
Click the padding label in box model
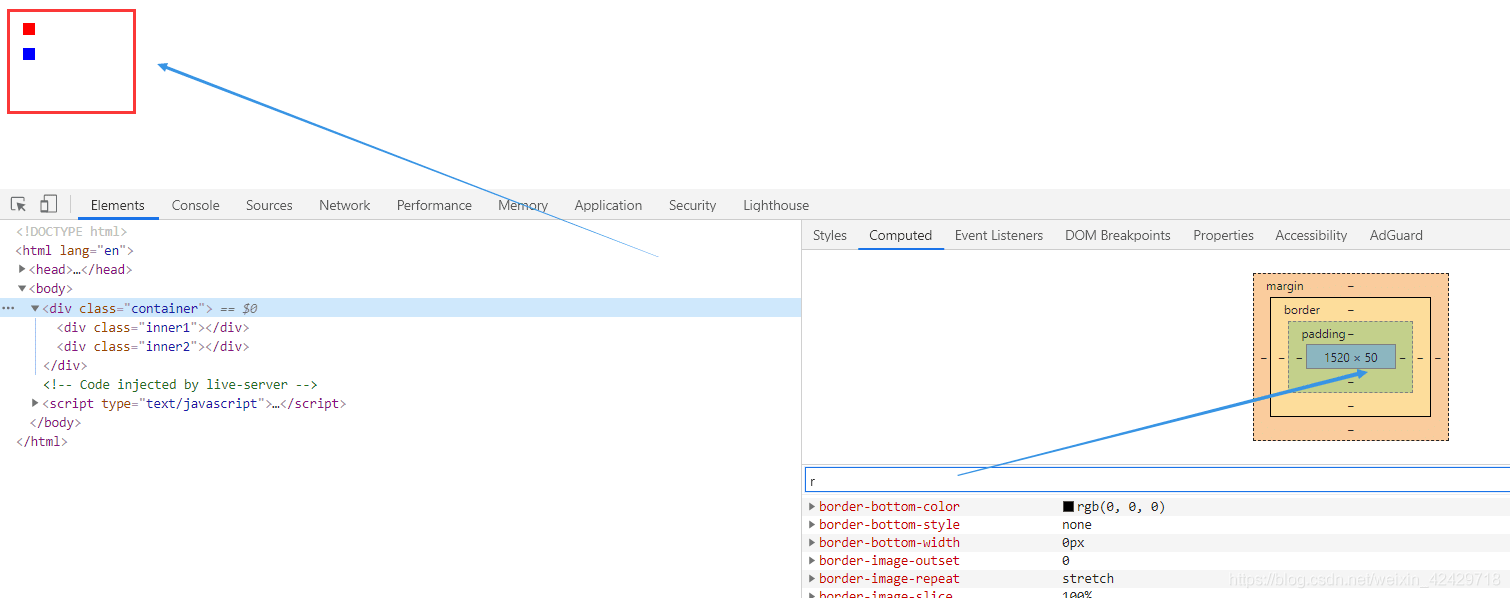pos(1322,334)
